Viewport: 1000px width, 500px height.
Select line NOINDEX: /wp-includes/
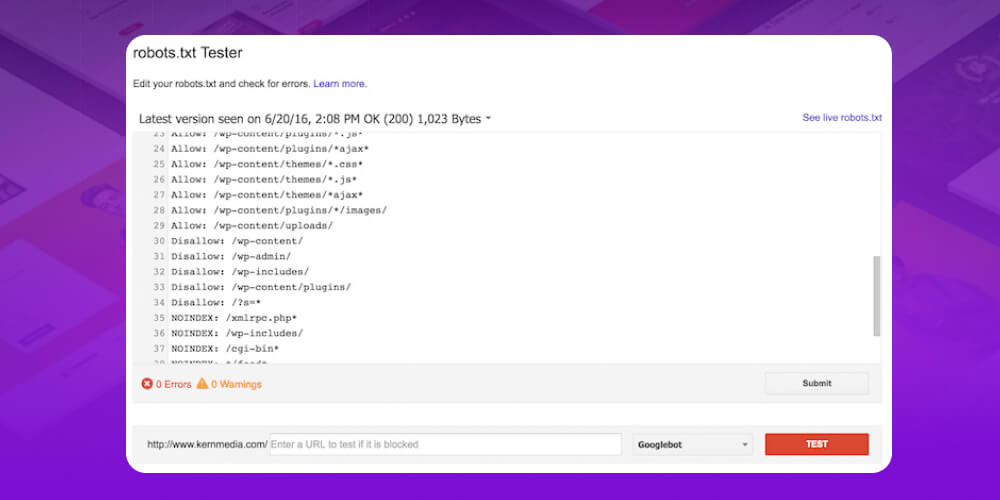237,333
